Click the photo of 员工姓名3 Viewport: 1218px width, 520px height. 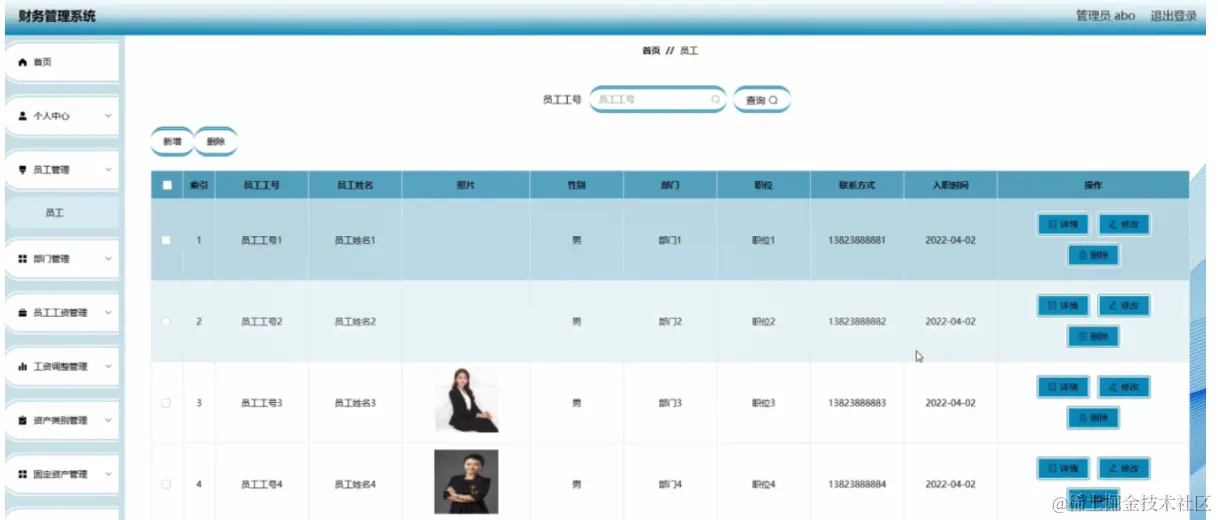[466, 400]
